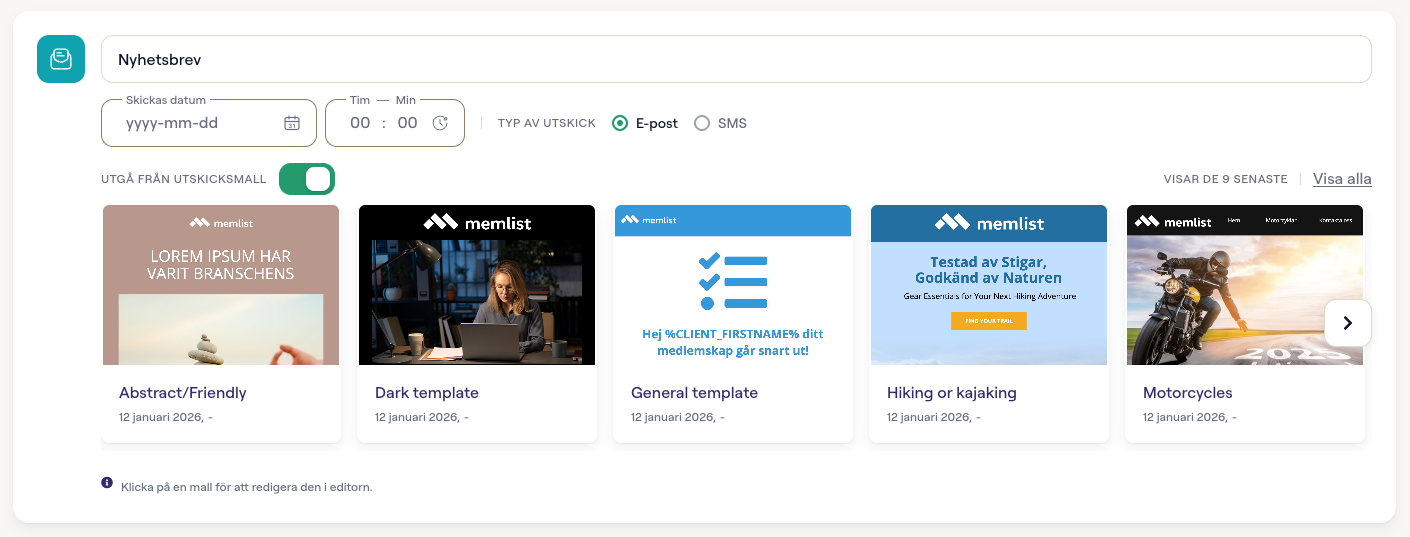Viewport: 1410px width, 537px height.
Task: Click the date under Hiking or kajaking
Action: coord(933,417)
